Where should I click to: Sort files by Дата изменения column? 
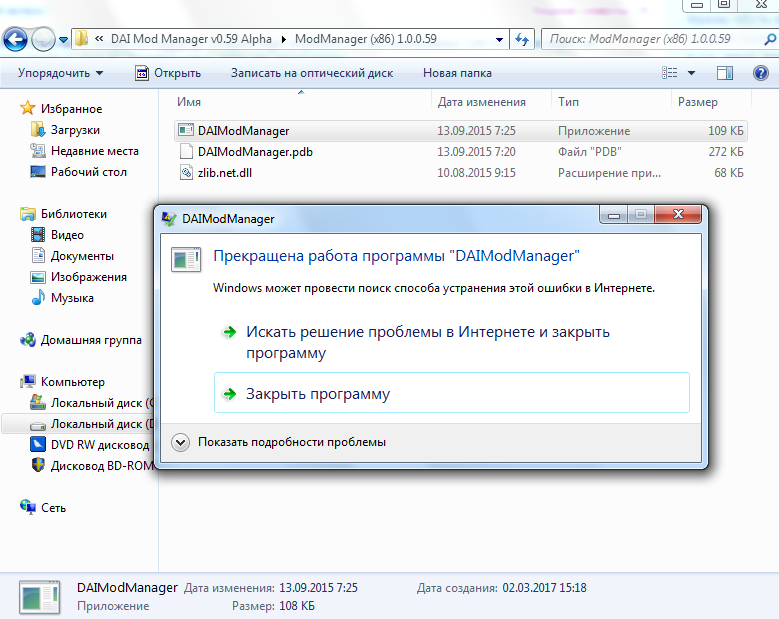(481, 102)
